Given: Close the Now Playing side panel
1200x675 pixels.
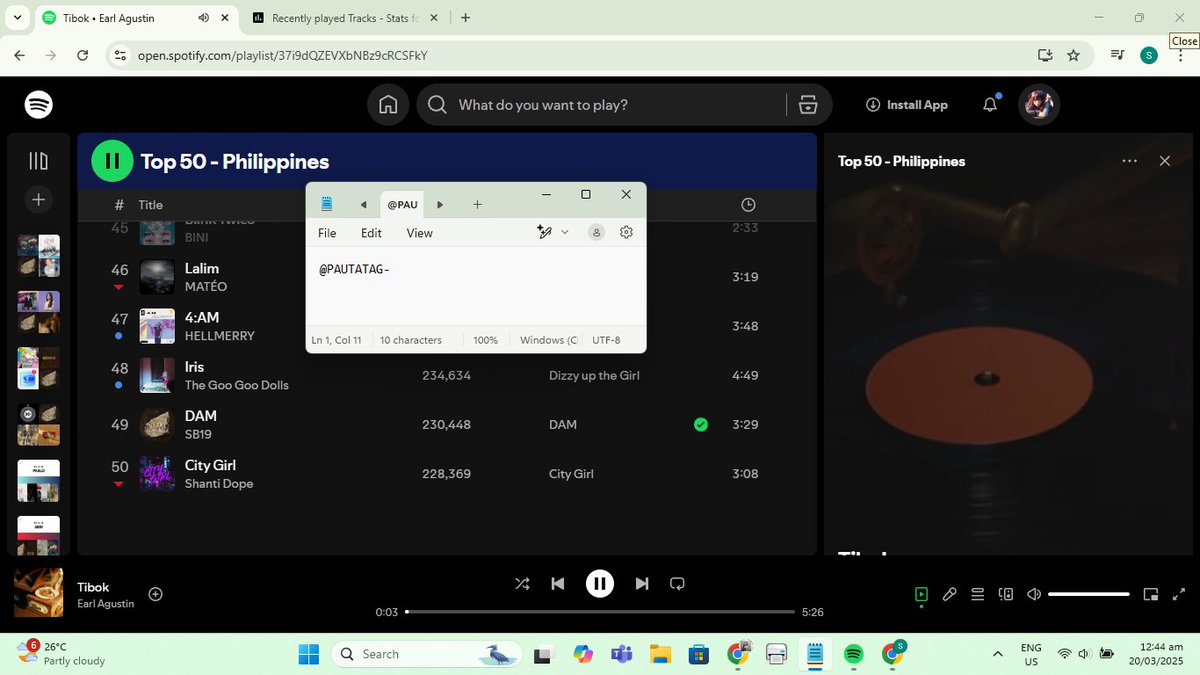Looking at the screenshot, I should click(1164, 161).
